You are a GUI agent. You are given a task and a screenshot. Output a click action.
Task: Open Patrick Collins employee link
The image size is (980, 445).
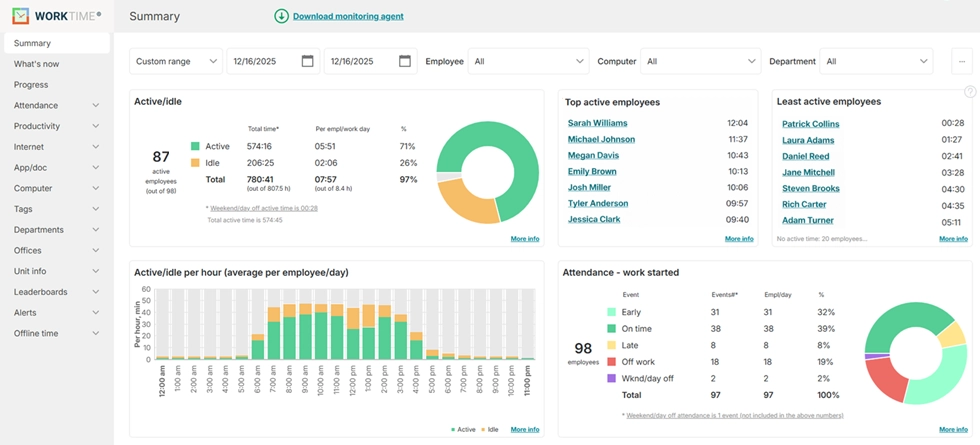pyautogui.click(x=810, y=124)
